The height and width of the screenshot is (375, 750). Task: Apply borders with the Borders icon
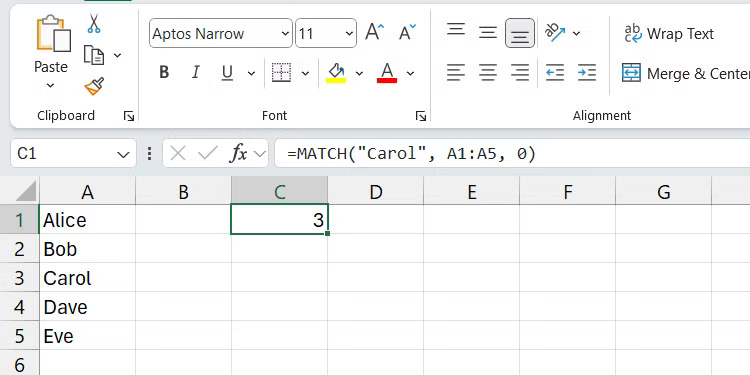coord(281,73)
